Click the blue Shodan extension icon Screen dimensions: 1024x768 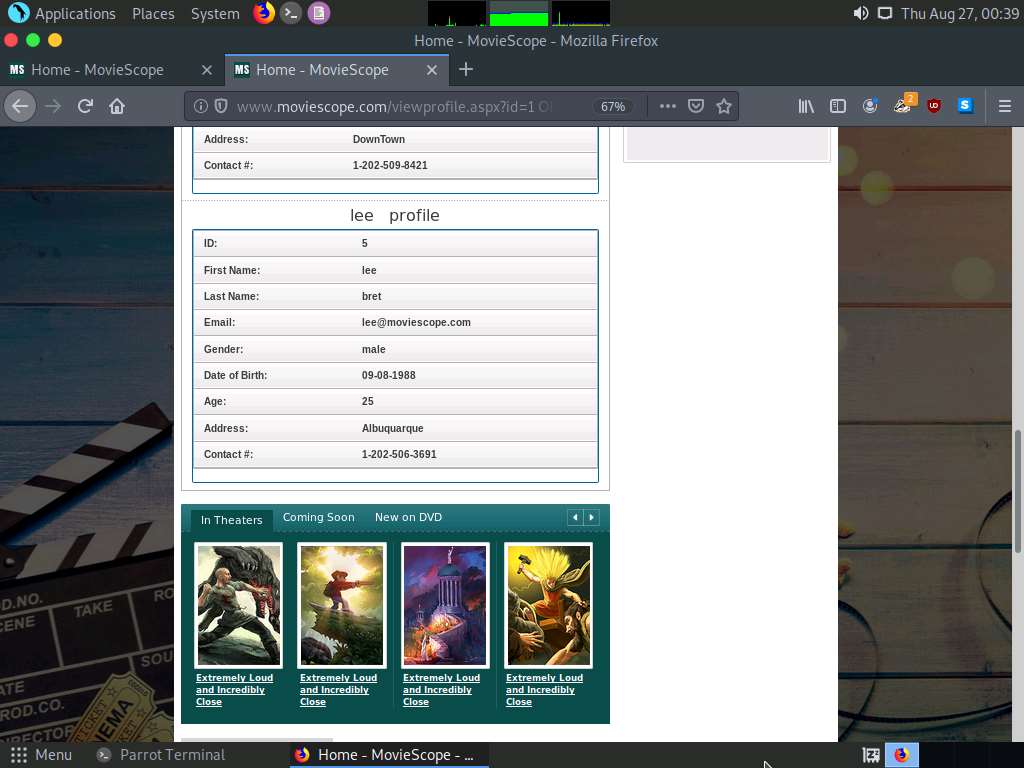(963, 106)
